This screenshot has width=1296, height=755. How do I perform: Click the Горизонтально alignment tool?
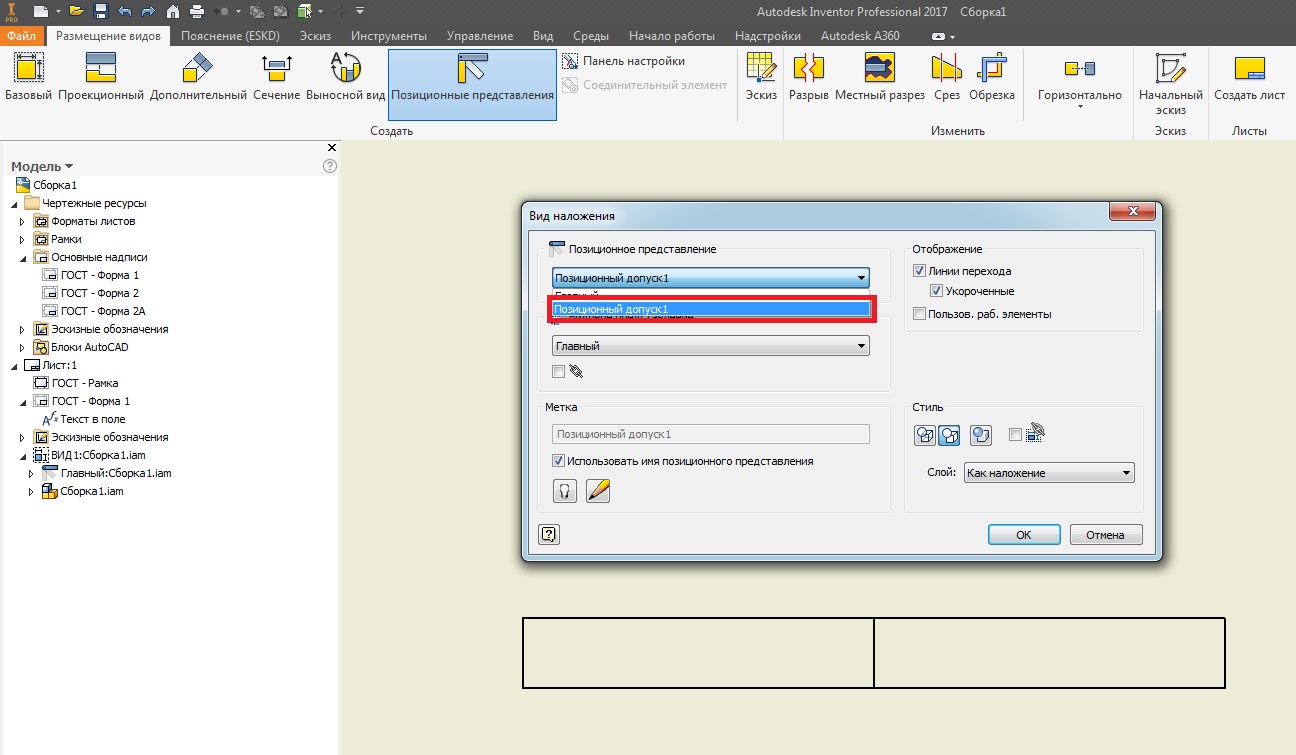1080,78
